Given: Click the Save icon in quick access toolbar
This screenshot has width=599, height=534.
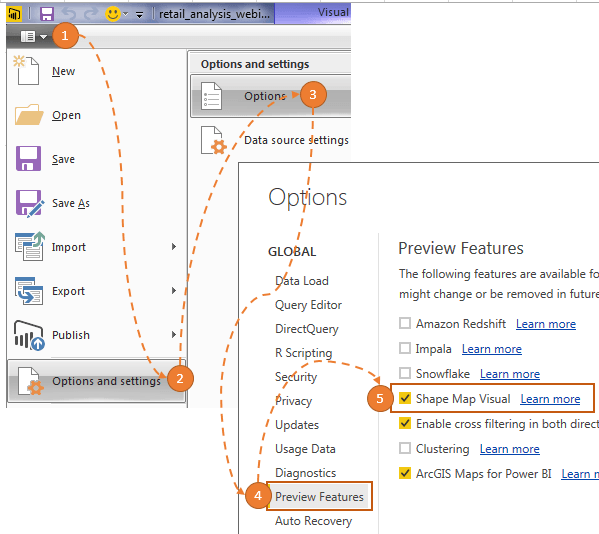Looking at the screenshot, I should pos(47,14).
